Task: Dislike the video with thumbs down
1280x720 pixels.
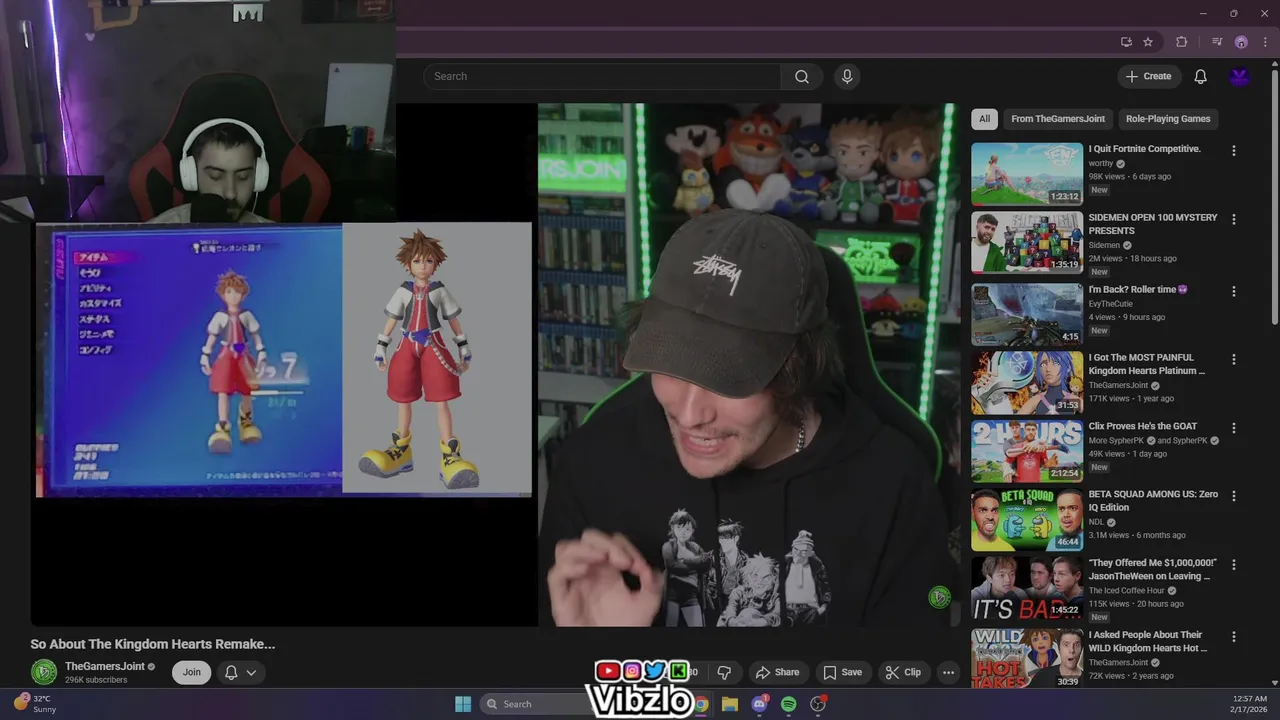Action: pyautogui.click(x=724, y=672)
